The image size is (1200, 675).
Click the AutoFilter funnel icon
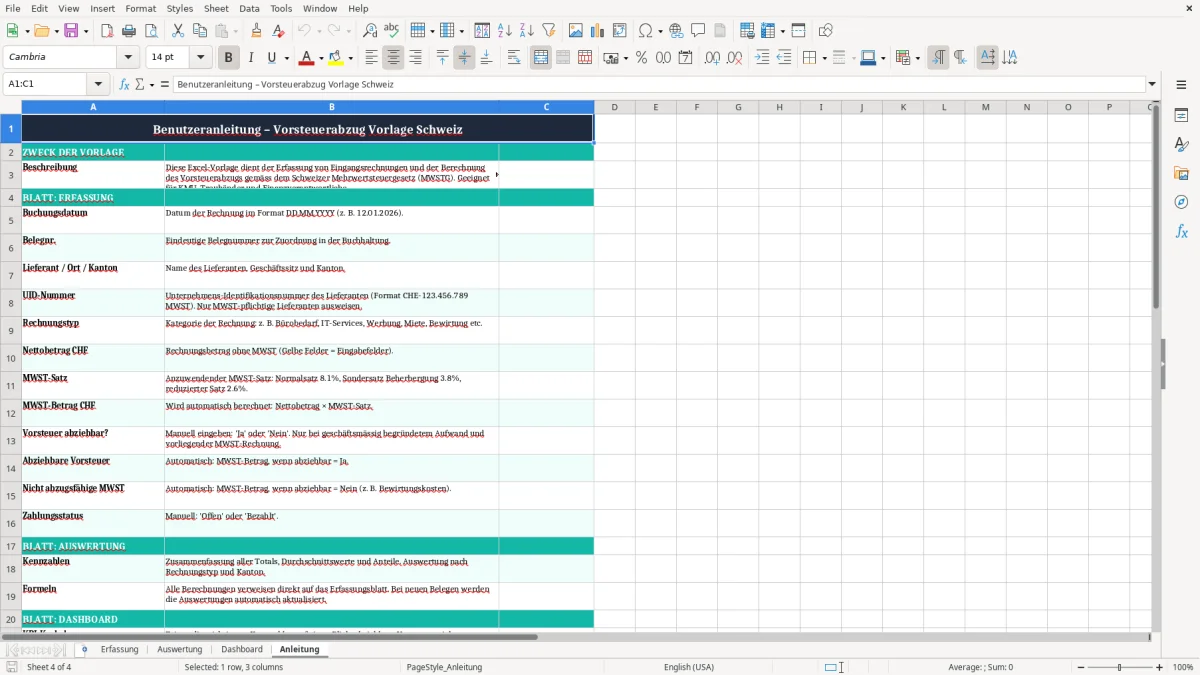pyautogui.click(x=549, y=30)
